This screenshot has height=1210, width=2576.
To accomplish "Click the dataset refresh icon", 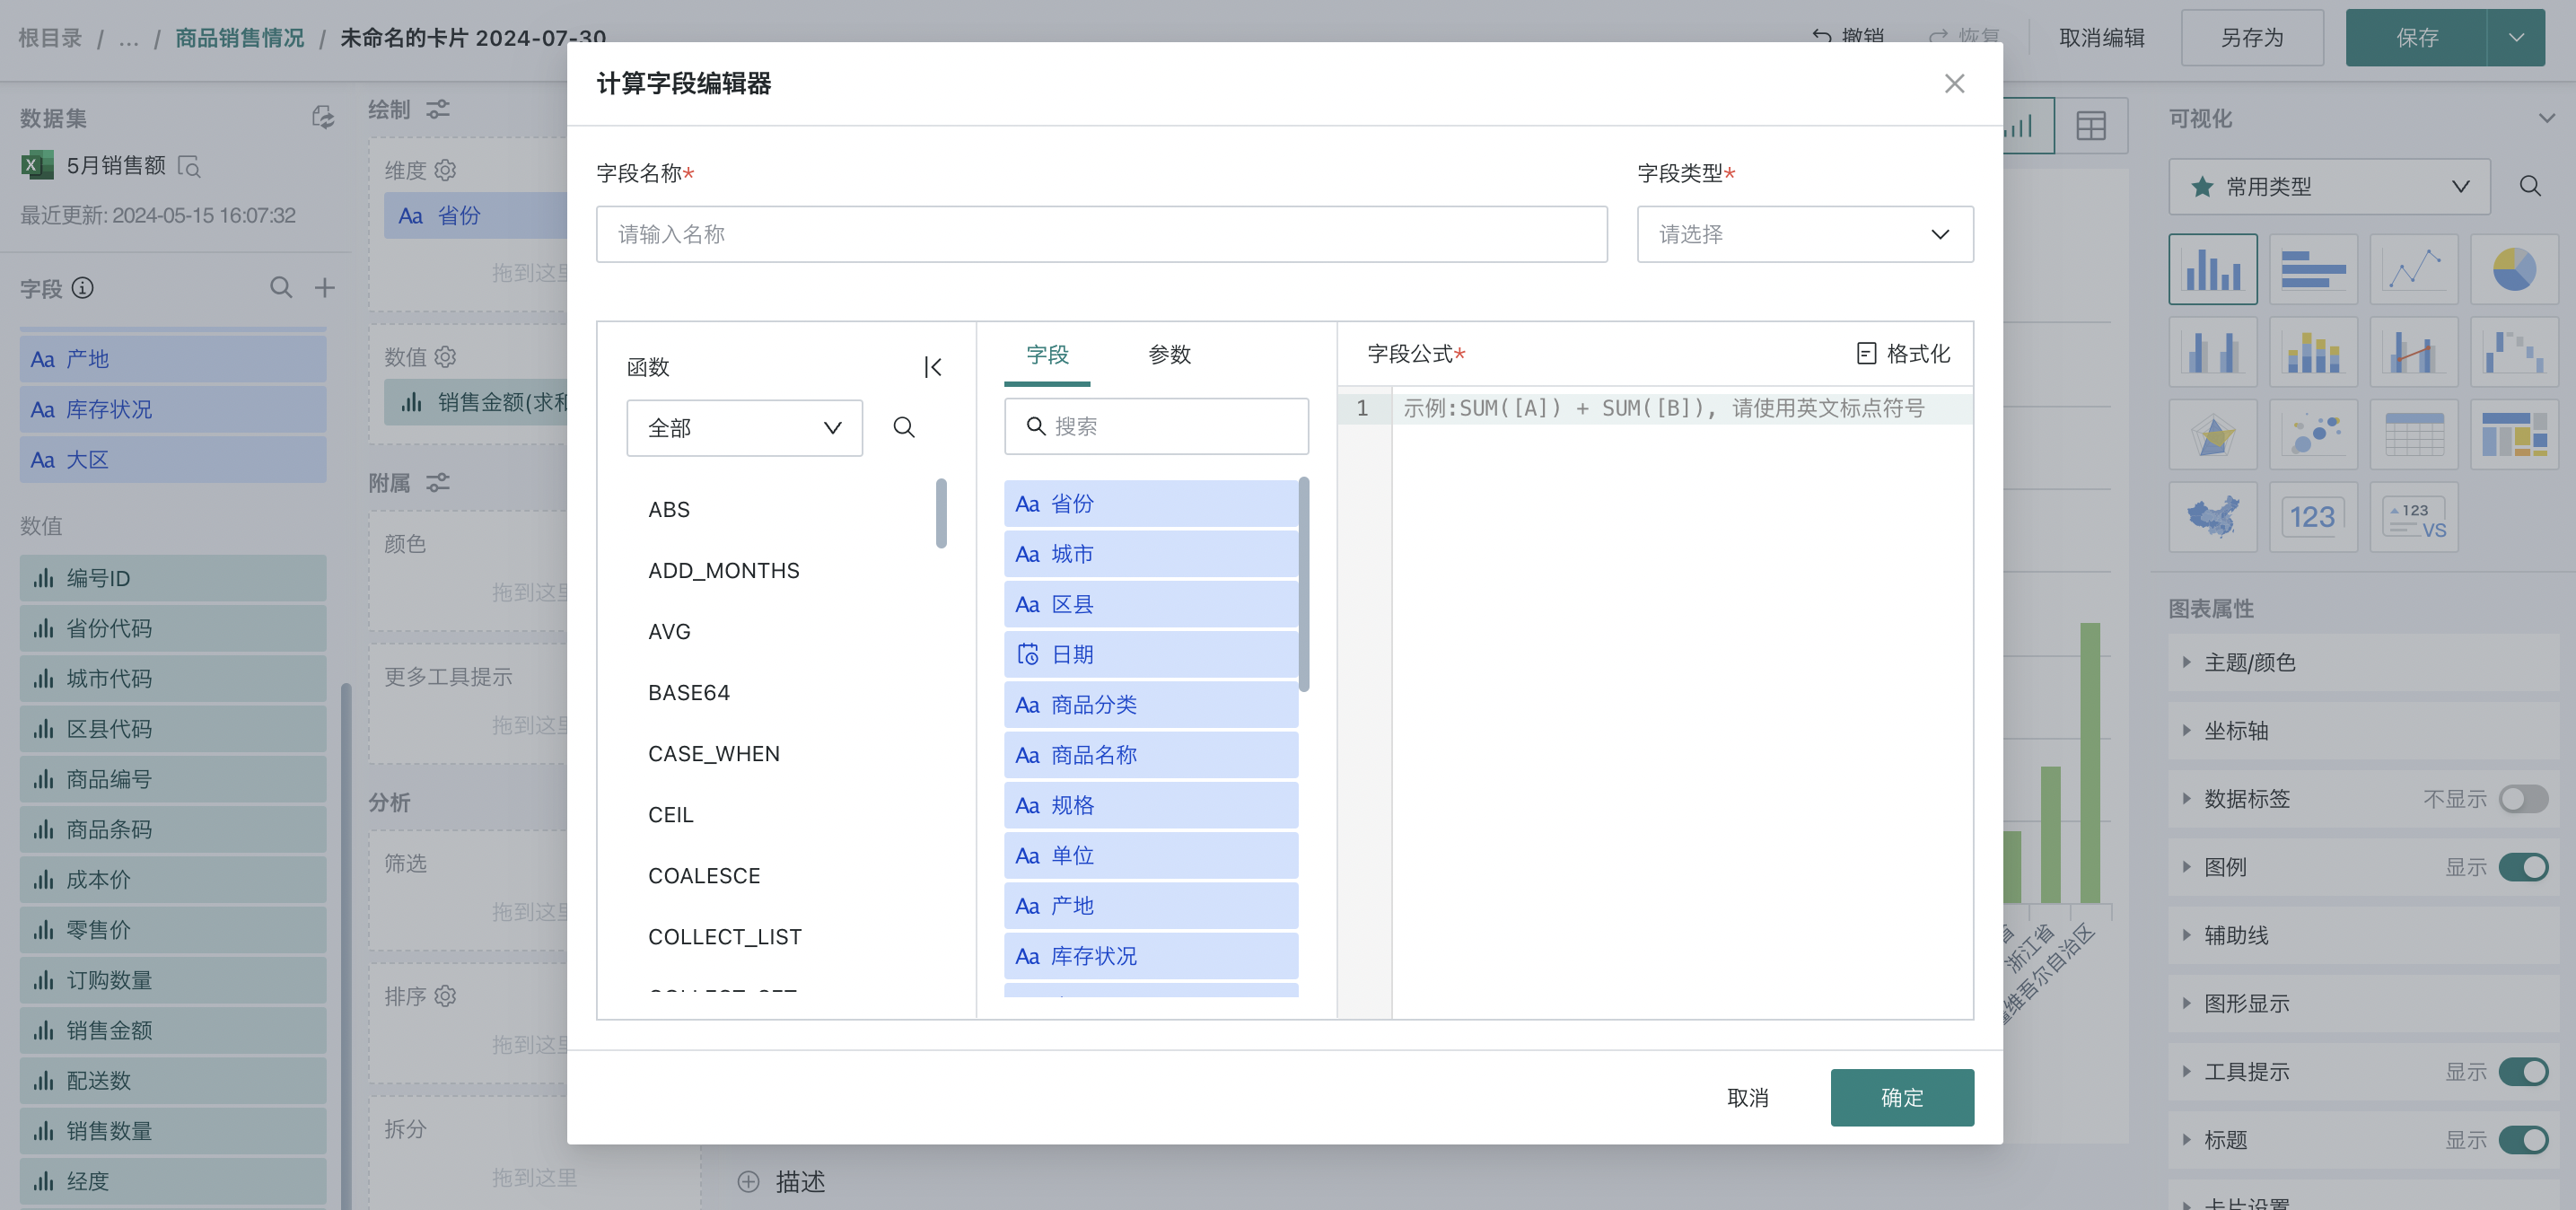I will [x=322, y=118].
